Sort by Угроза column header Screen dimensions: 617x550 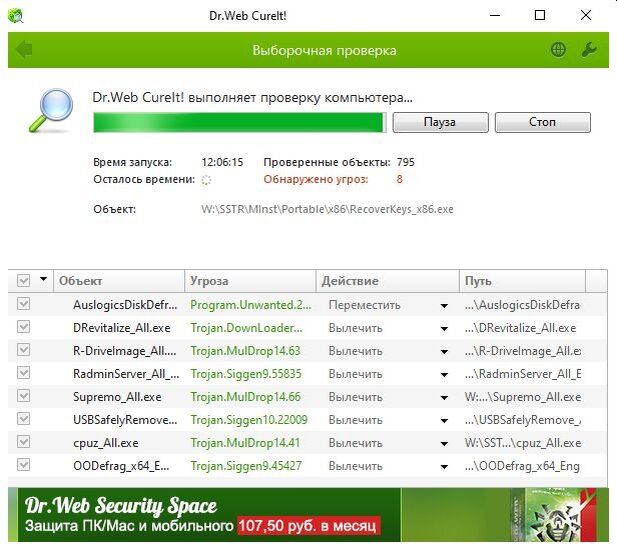(x=250, y=281)
